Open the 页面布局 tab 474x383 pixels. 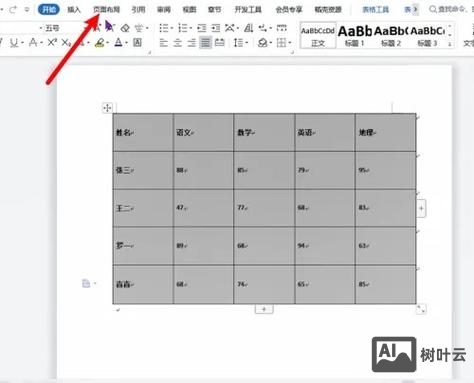pyautogui.click(x=106, y=10)
